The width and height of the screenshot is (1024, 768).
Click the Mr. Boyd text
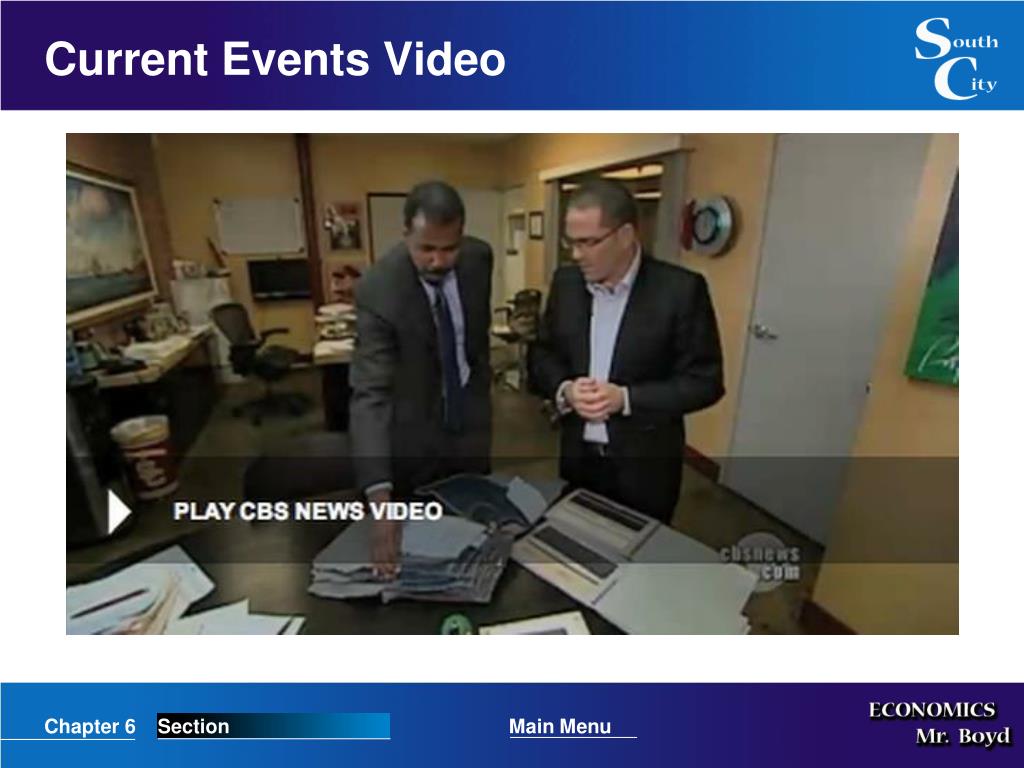click(963, 736)
